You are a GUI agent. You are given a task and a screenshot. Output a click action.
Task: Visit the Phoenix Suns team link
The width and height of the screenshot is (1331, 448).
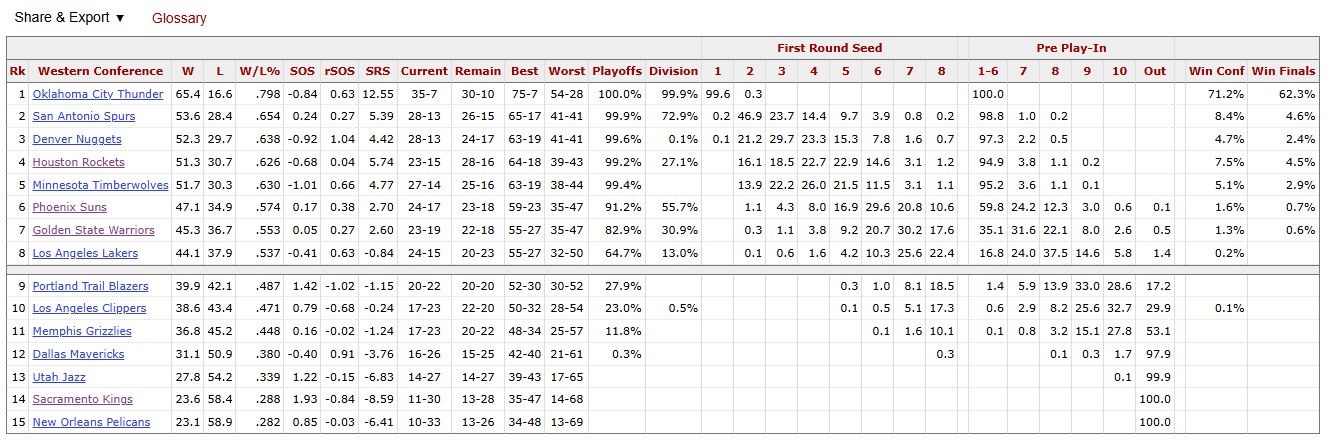[69, 208]
